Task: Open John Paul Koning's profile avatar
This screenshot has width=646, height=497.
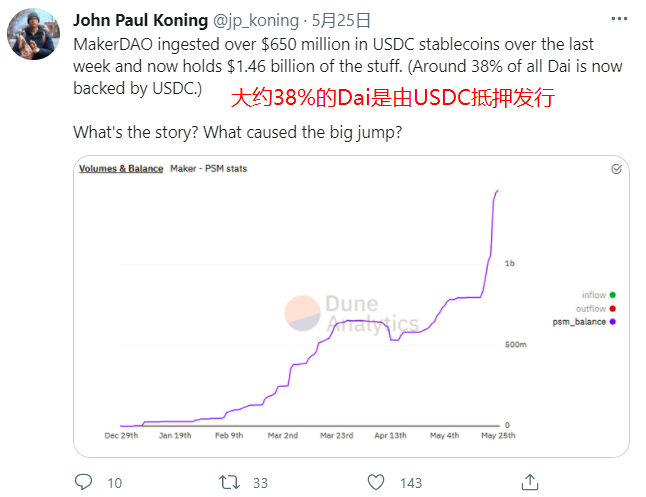Action: point(33,34)
